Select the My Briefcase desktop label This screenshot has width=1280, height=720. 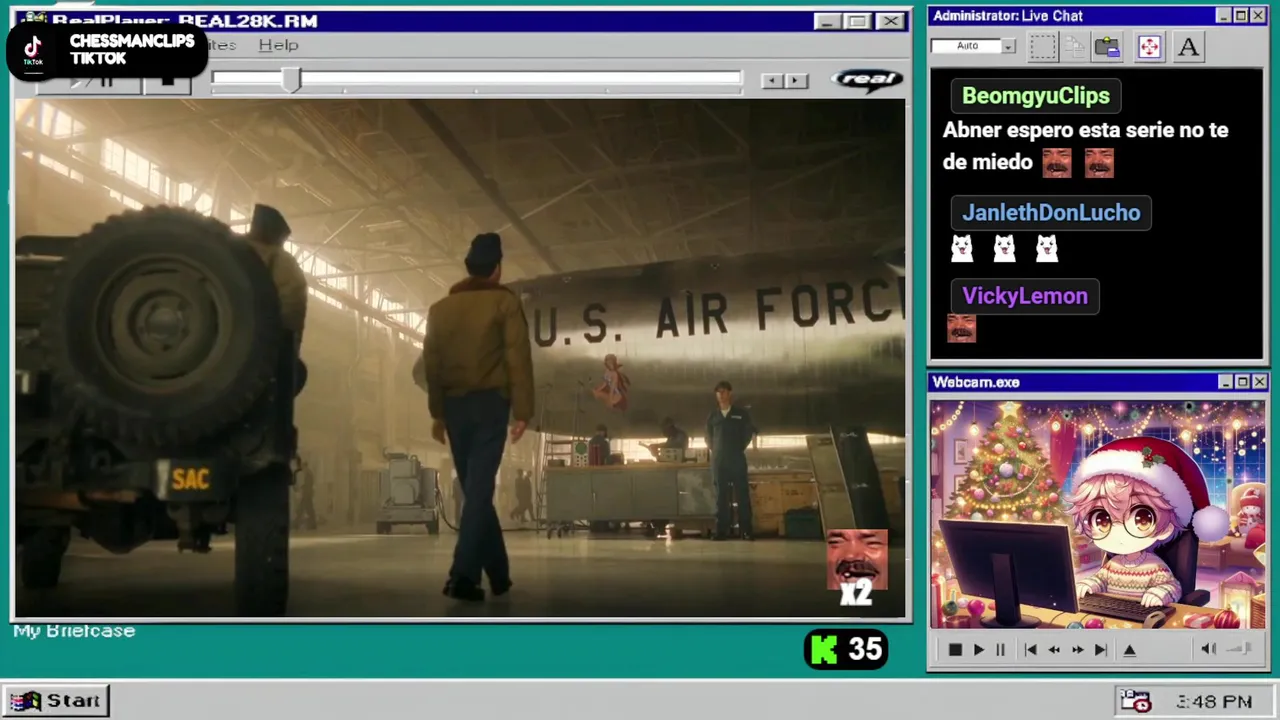coord(74,631)
